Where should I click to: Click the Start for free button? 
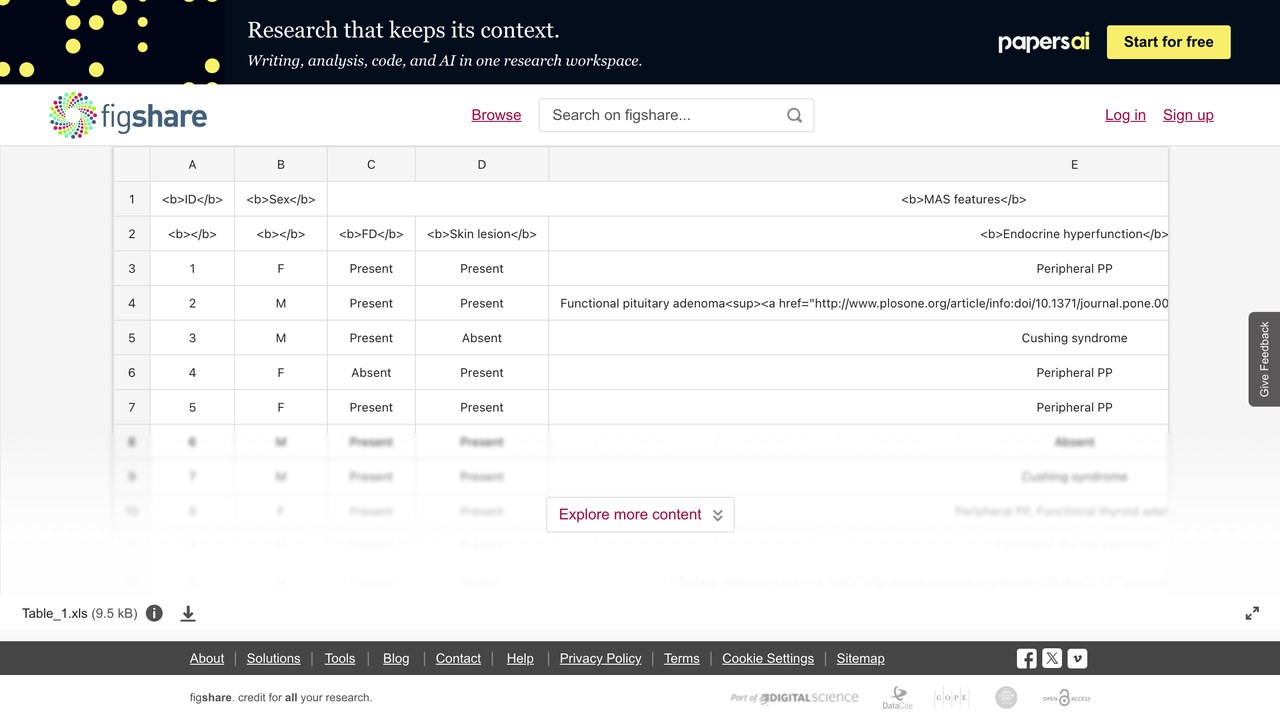click(1168, 42)
